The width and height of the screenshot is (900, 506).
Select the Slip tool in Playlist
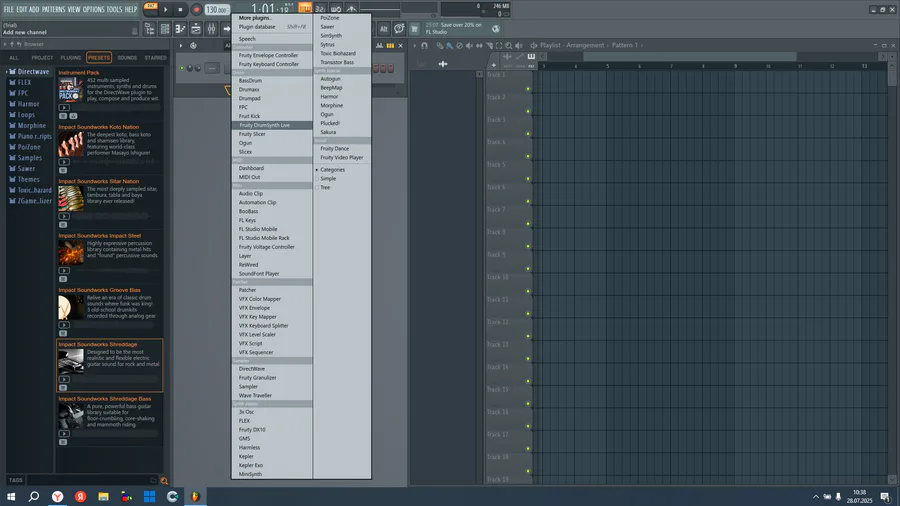click(479, 45)
